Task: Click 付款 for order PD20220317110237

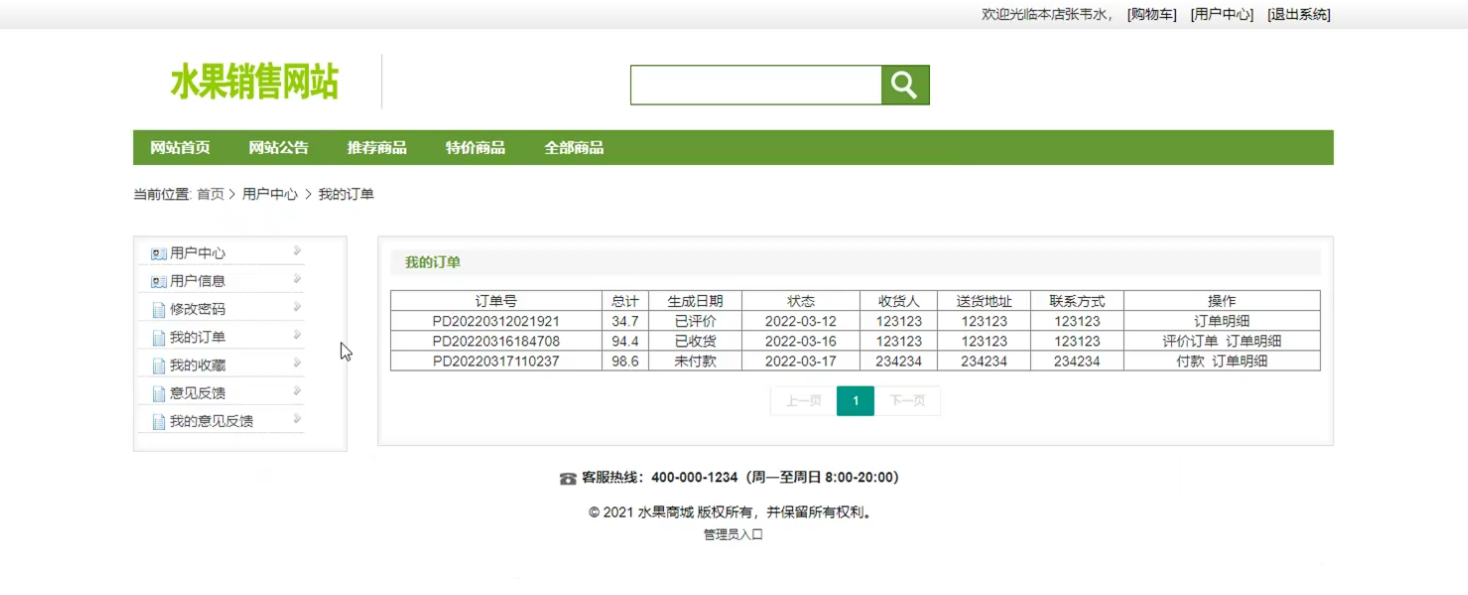Action: click(x=1190, y=362)
